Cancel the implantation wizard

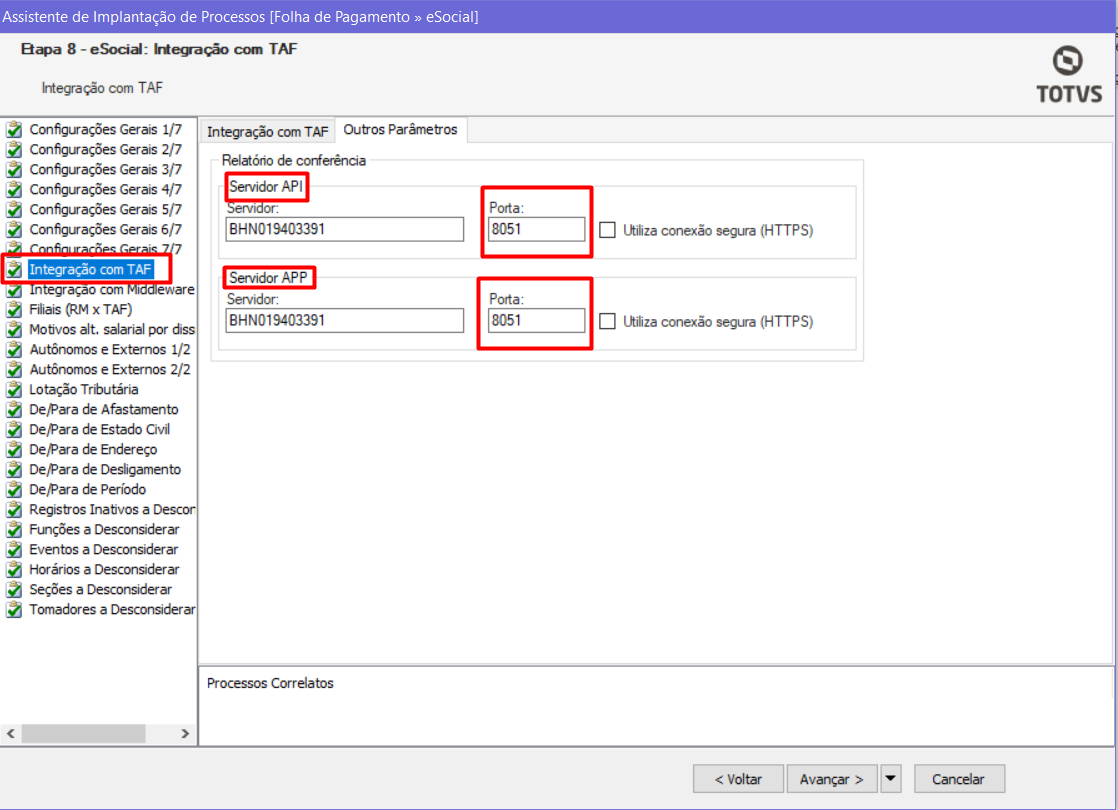pyautogui.click(x=959, y=779)
